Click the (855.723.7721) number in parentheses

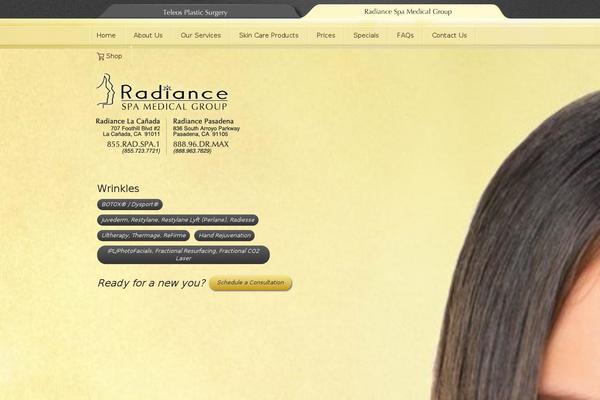click(141, 151)
